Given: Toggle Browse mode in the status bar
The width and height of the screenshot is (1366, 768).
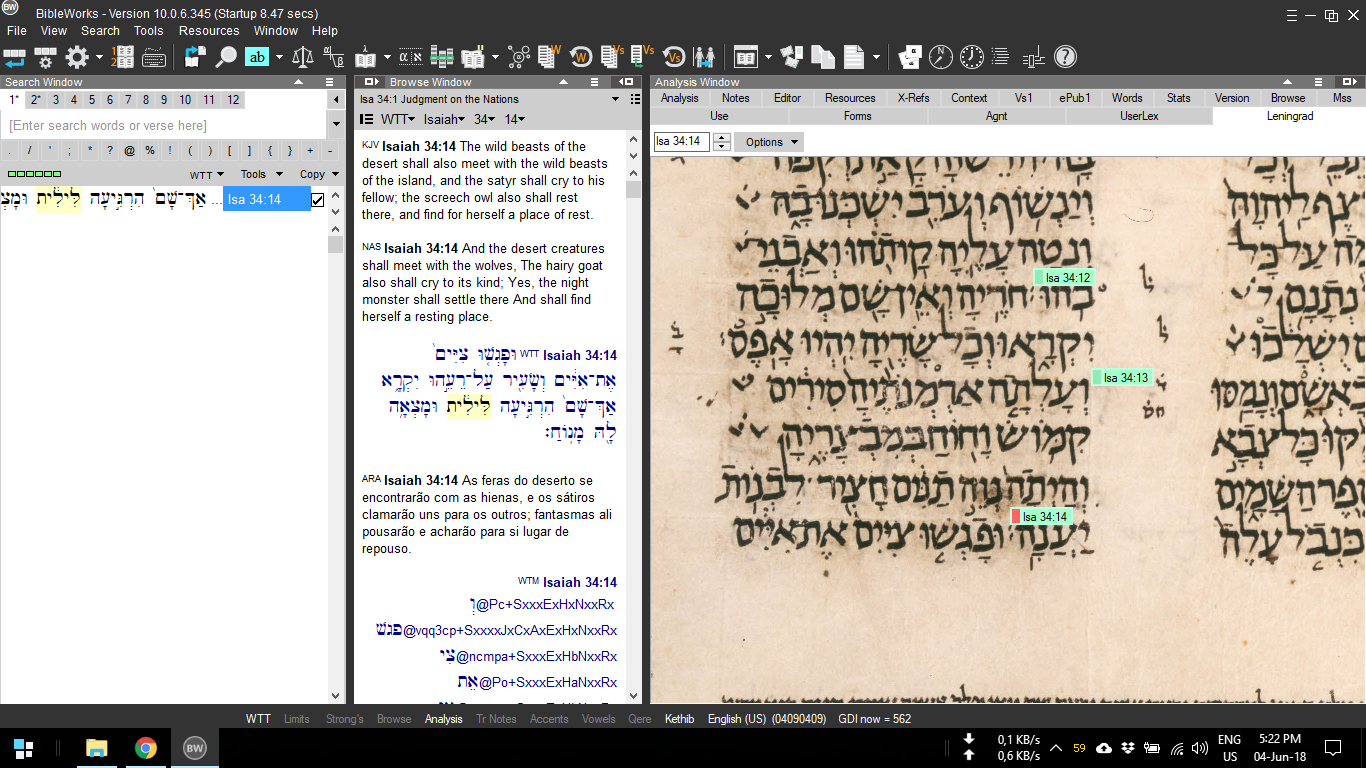Looking at the screenshot, I should (x=394, y=719).
